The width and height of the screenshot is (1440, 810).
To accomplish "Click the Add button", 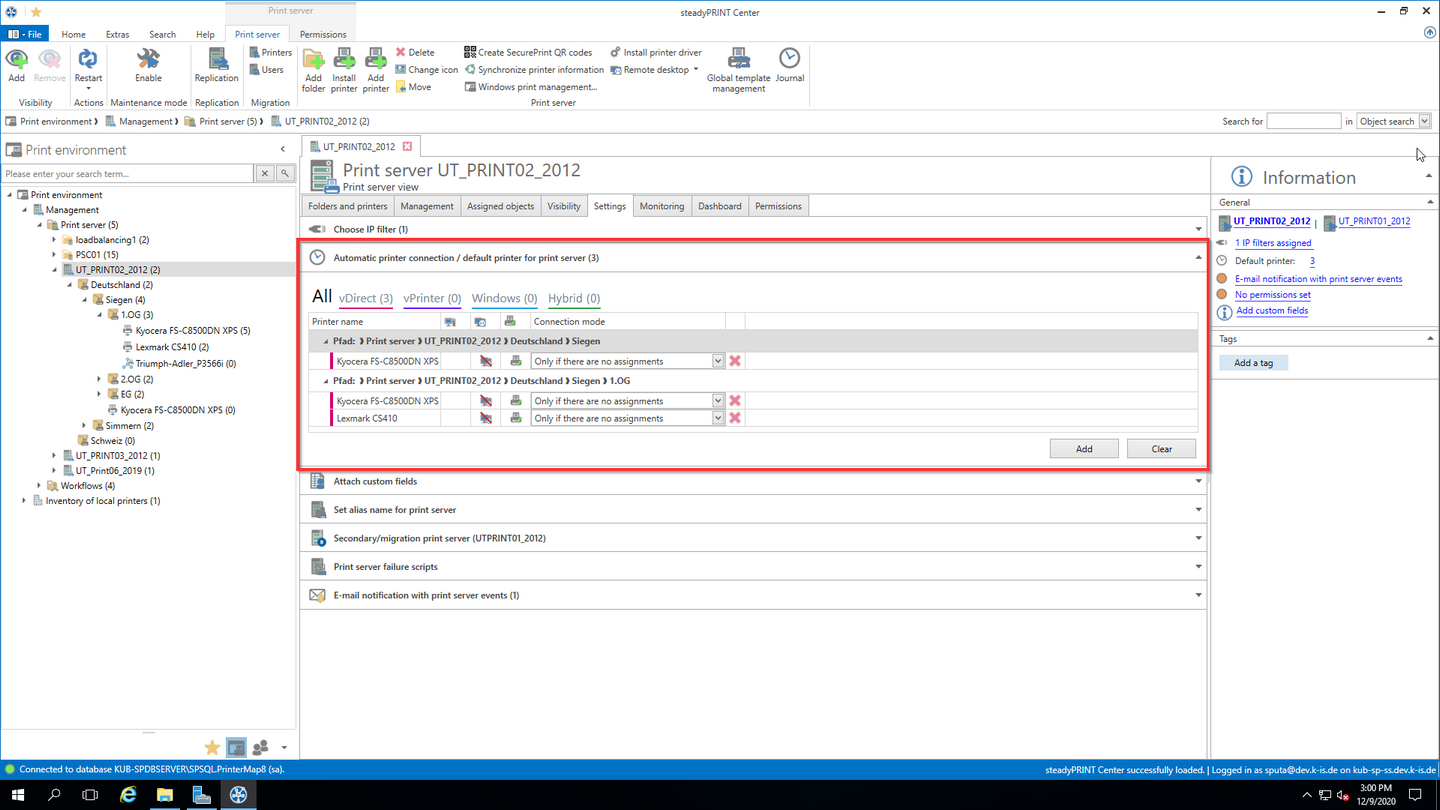I will coord(1084,449).
